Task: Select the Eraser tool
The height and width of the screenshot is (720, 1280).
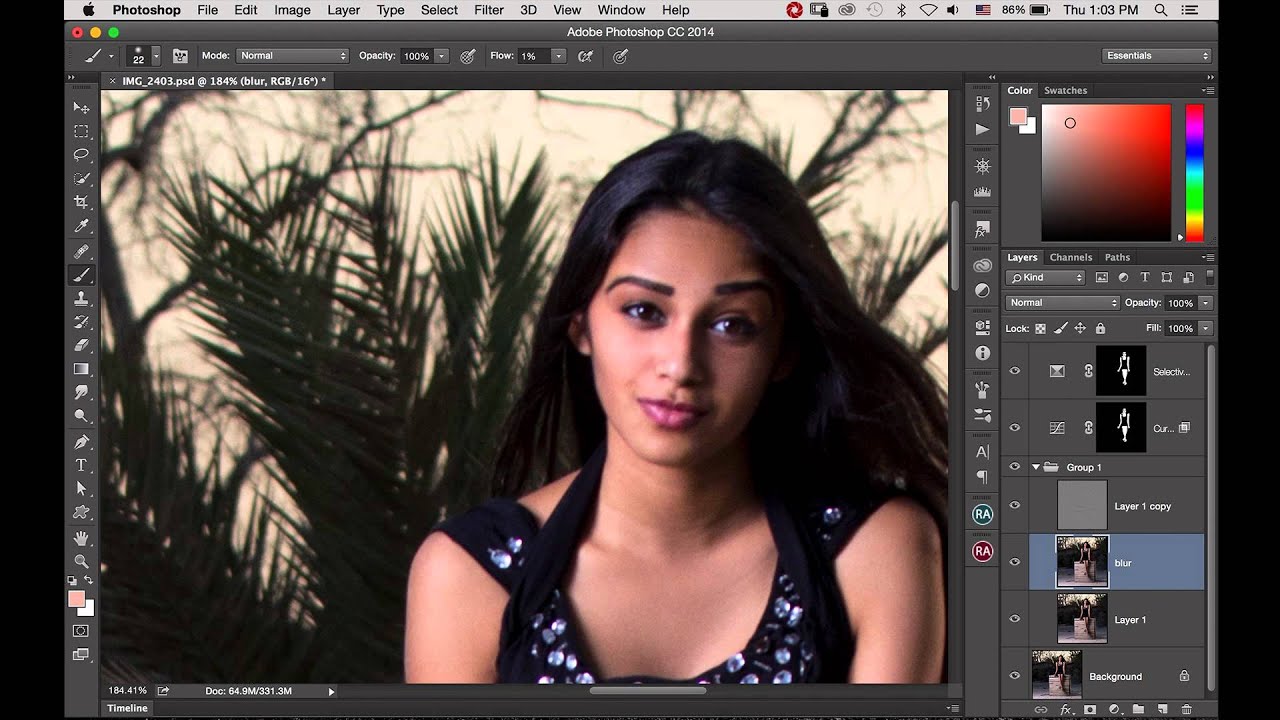Action: click(81, 345)
